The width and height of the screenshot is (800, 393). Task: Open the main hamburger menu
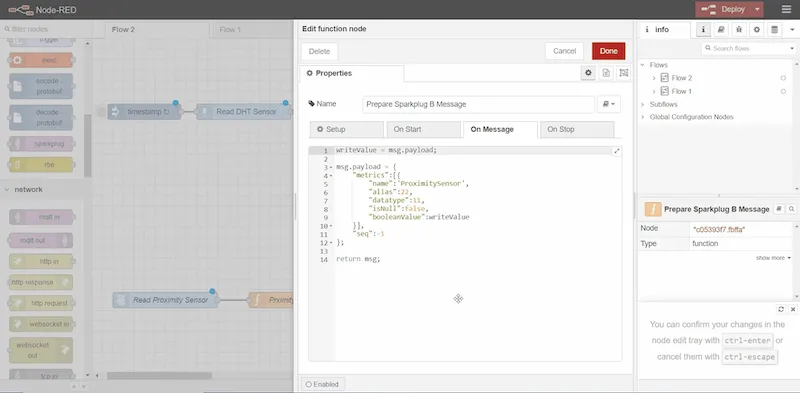[x=786, y=9]
